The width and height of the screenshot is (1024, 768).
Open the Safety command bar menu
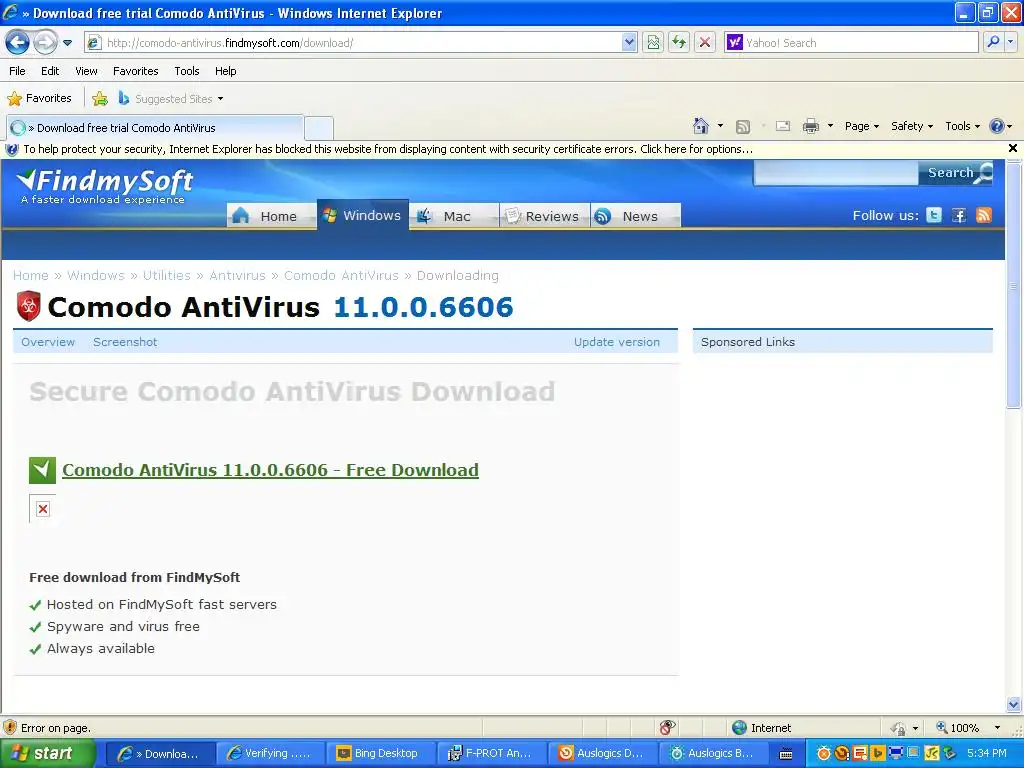(912, 126)
